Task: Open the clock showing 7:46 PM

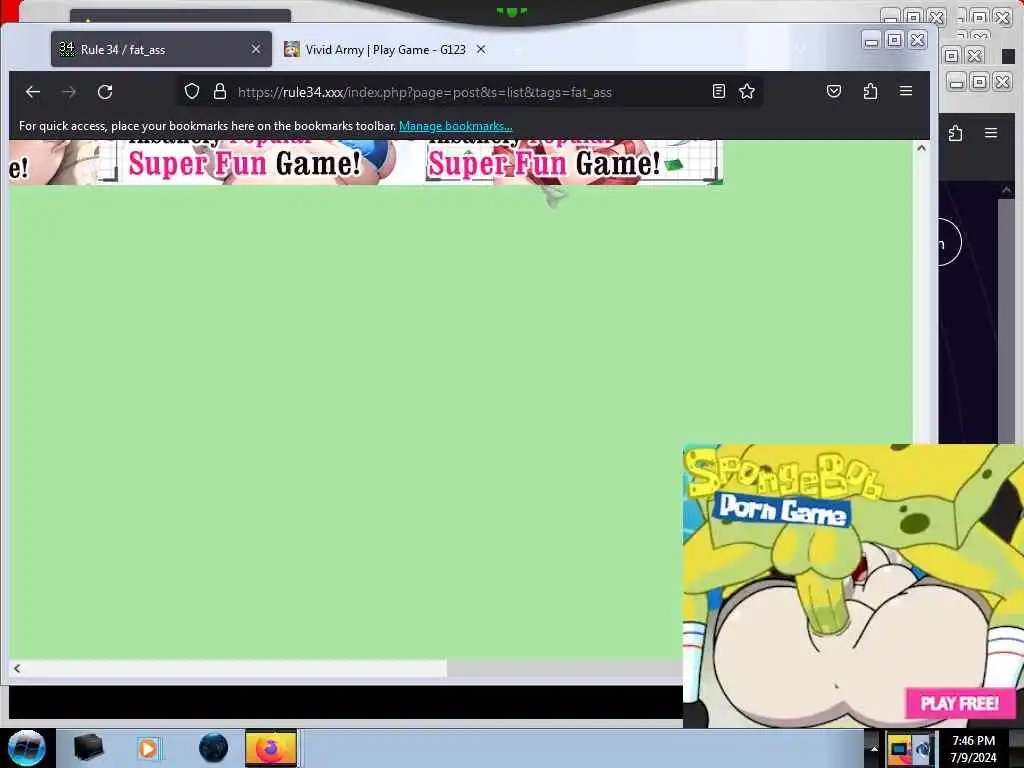Action: click(x=973, y=749)
